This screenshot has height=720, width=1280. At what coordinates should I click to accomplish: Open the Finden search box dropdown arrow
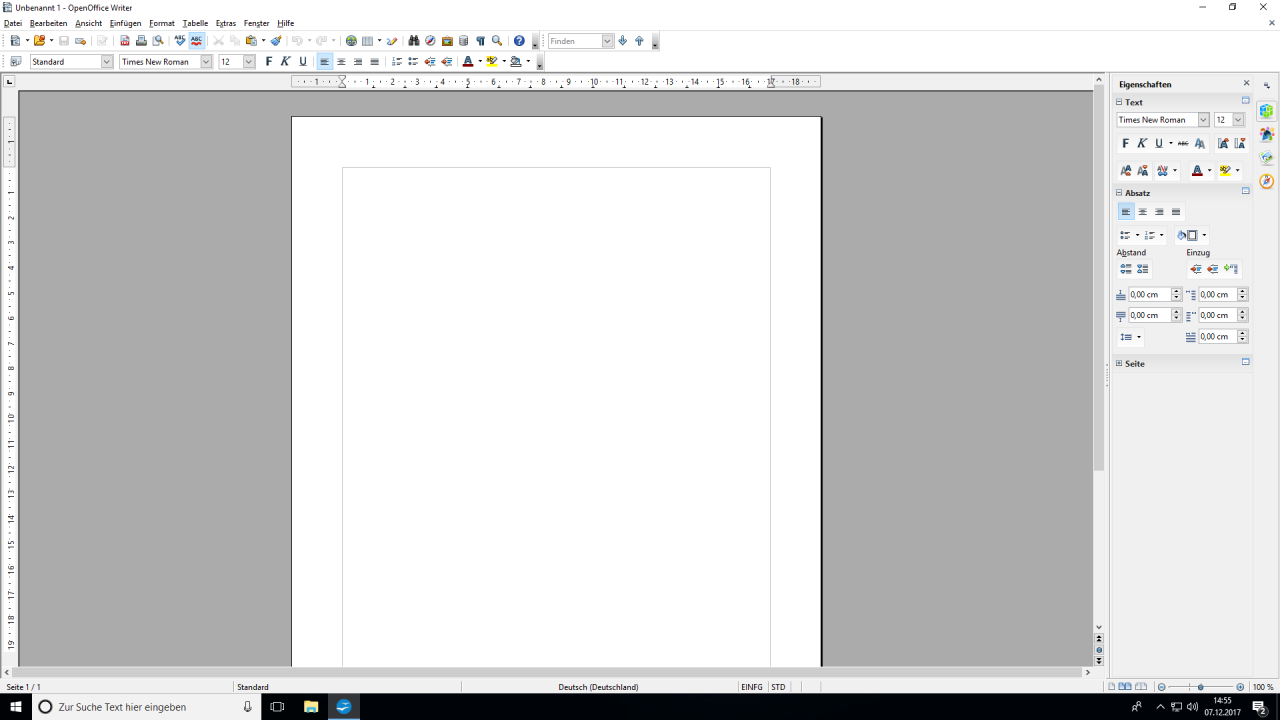tap(607, 41)
